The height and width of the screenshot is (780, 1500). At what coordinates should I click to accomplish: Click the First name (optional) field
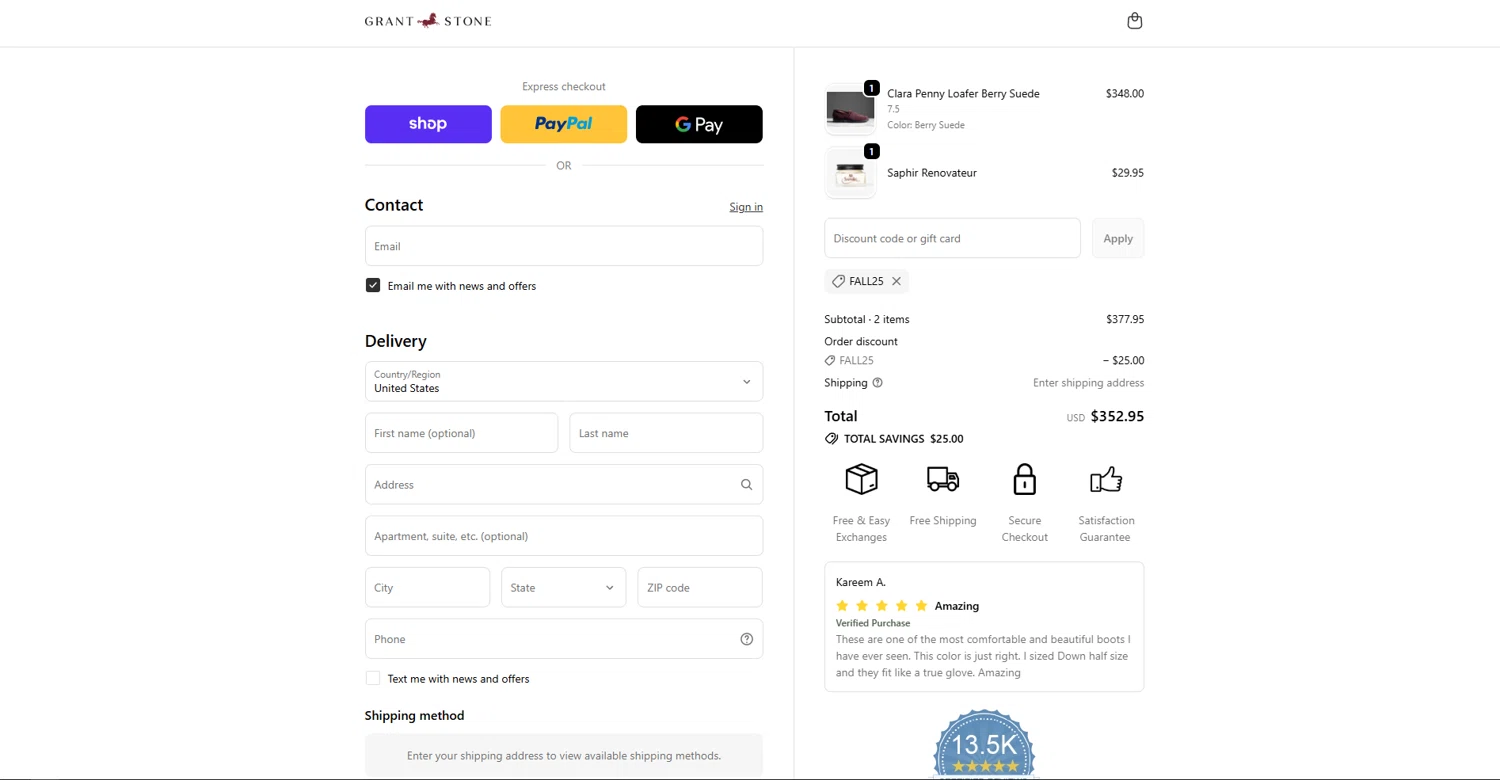(462, 434)
